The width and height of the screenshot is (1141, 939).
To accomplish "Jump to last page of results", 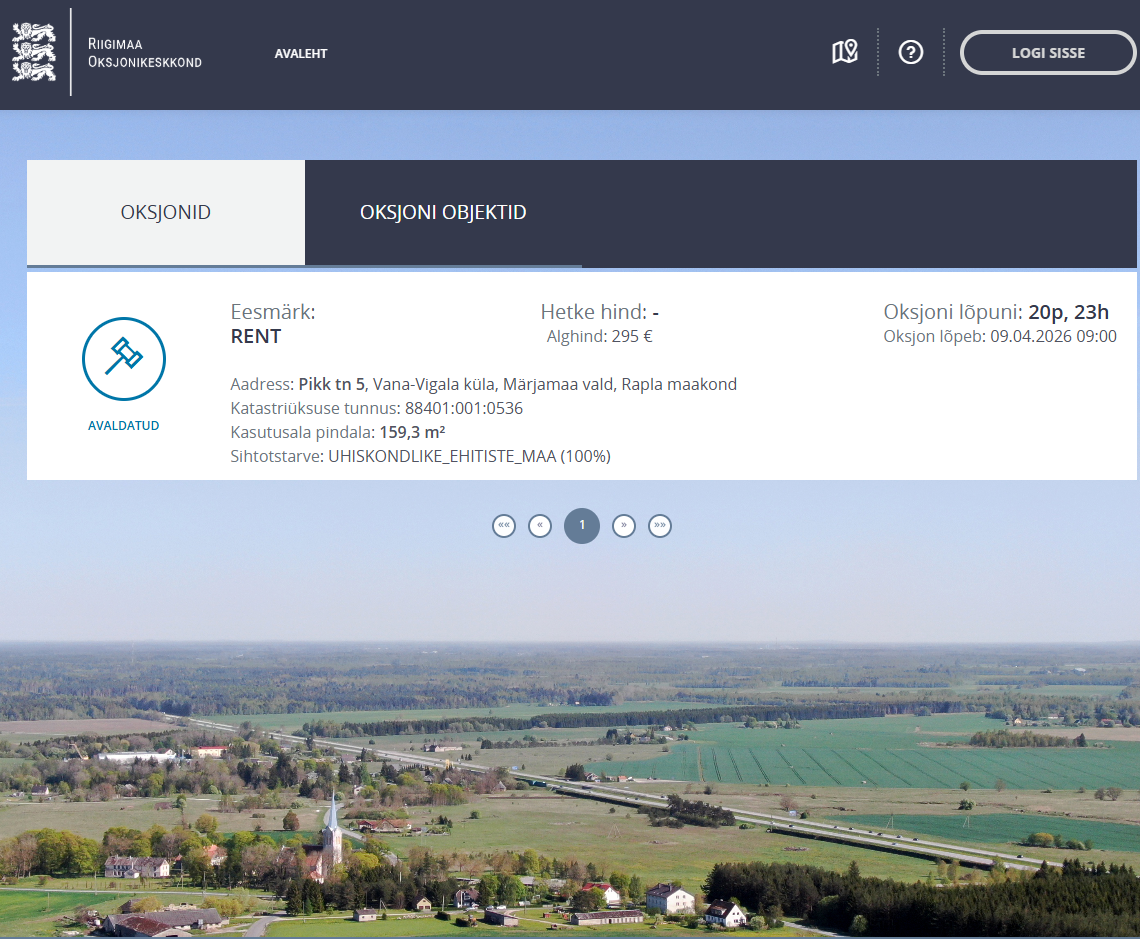I will (x=660, y=526).
